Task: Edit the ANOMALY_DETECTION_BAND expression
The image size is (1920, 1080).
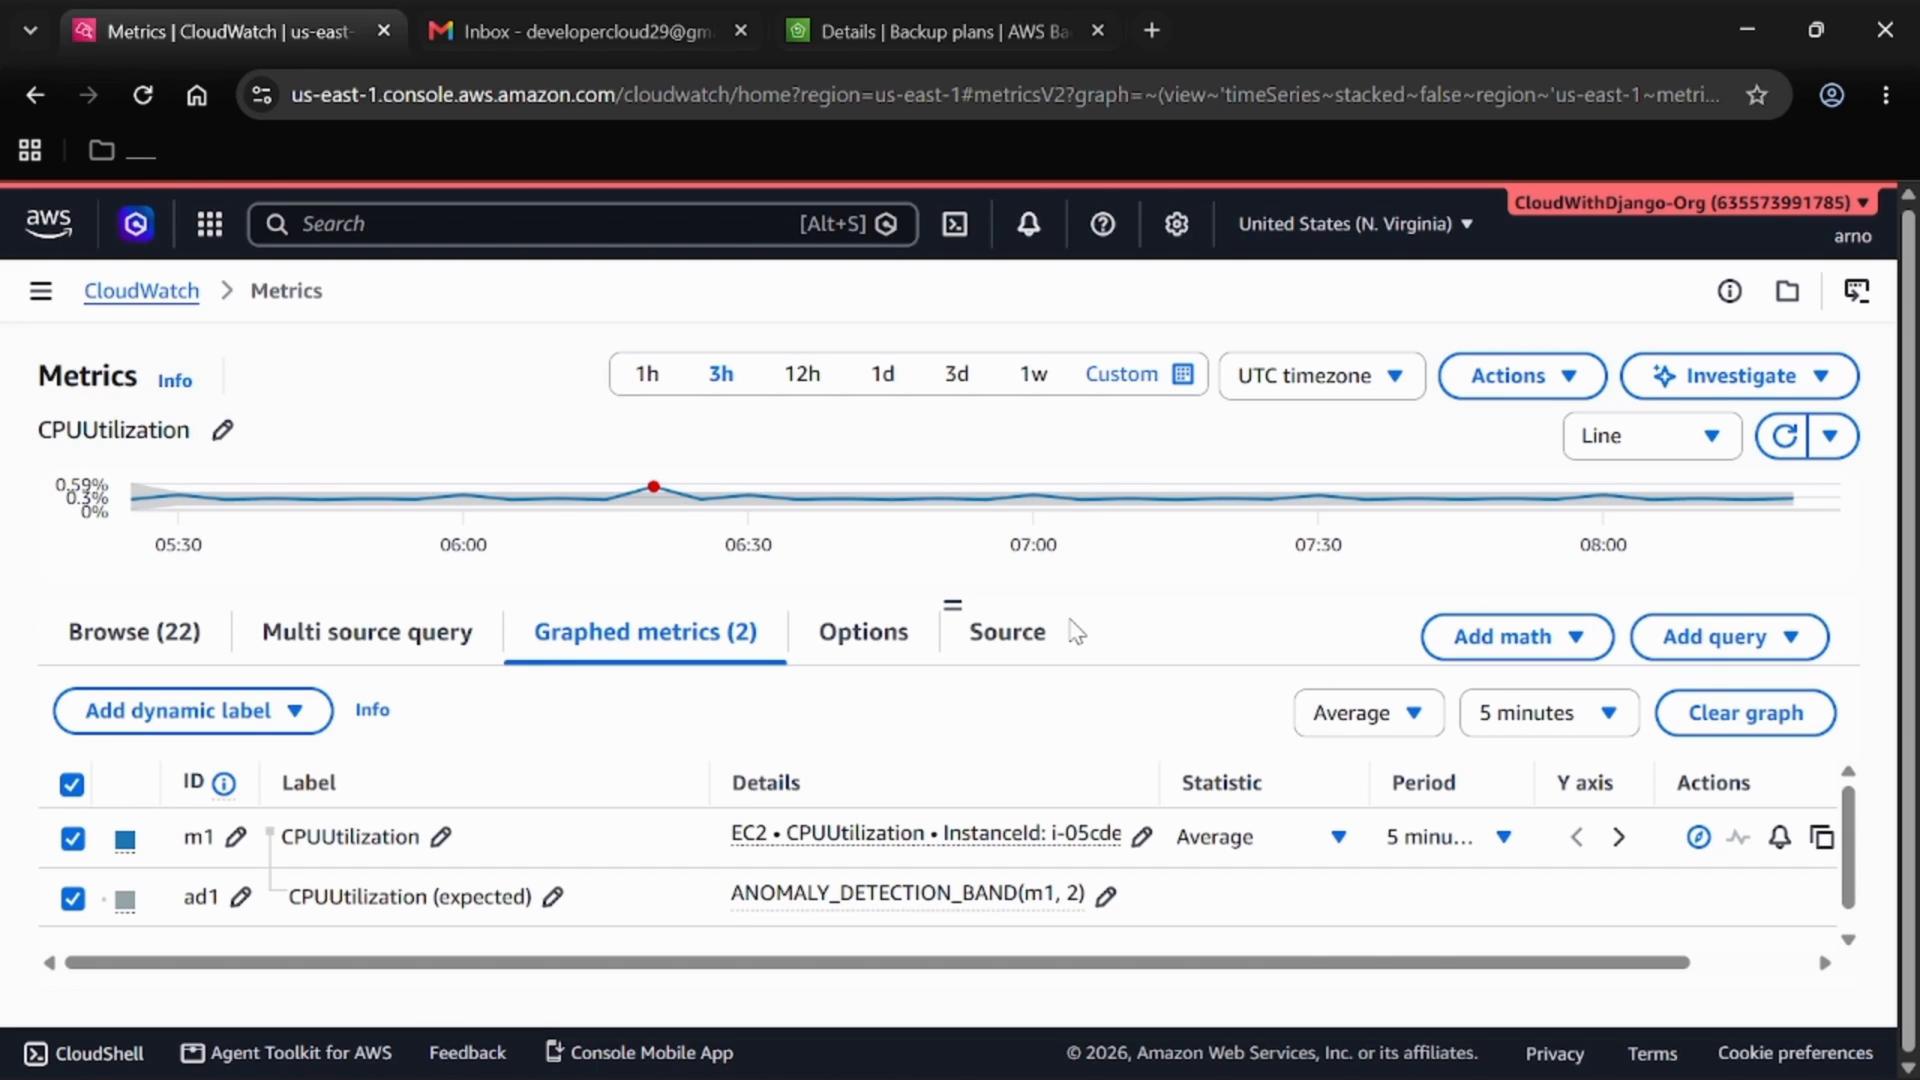Action: pos(1106,896)
